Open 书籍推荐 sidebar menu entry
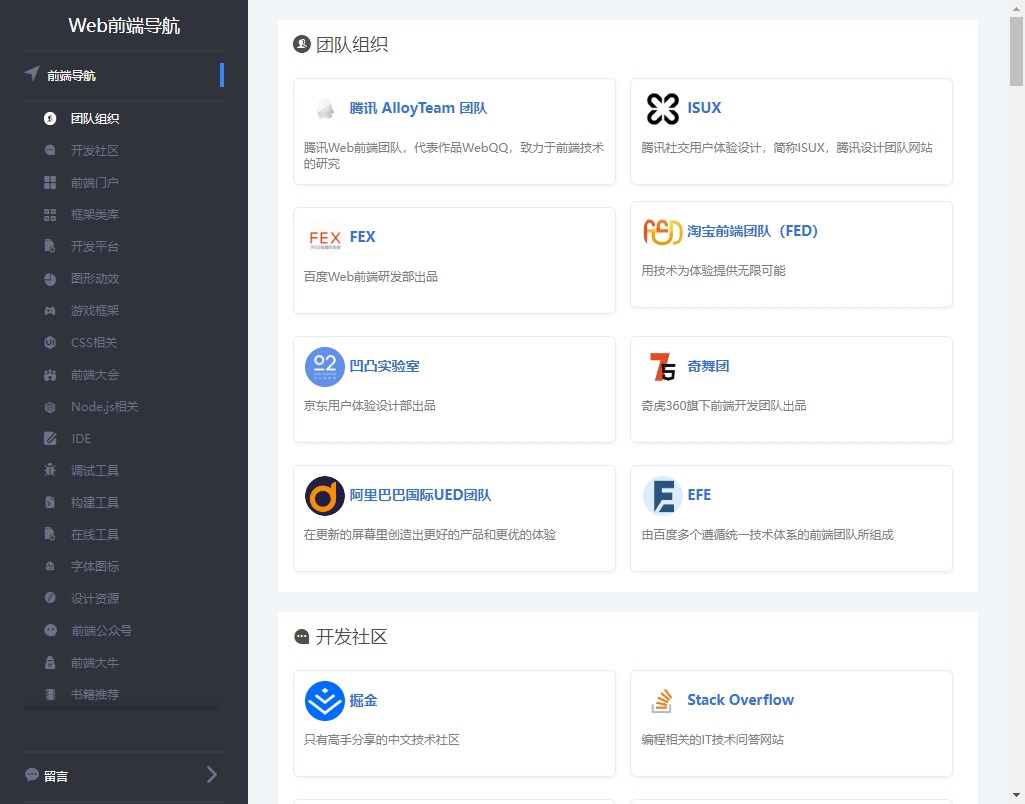This screenshot has width=1025, height=804. click(95, 694)
